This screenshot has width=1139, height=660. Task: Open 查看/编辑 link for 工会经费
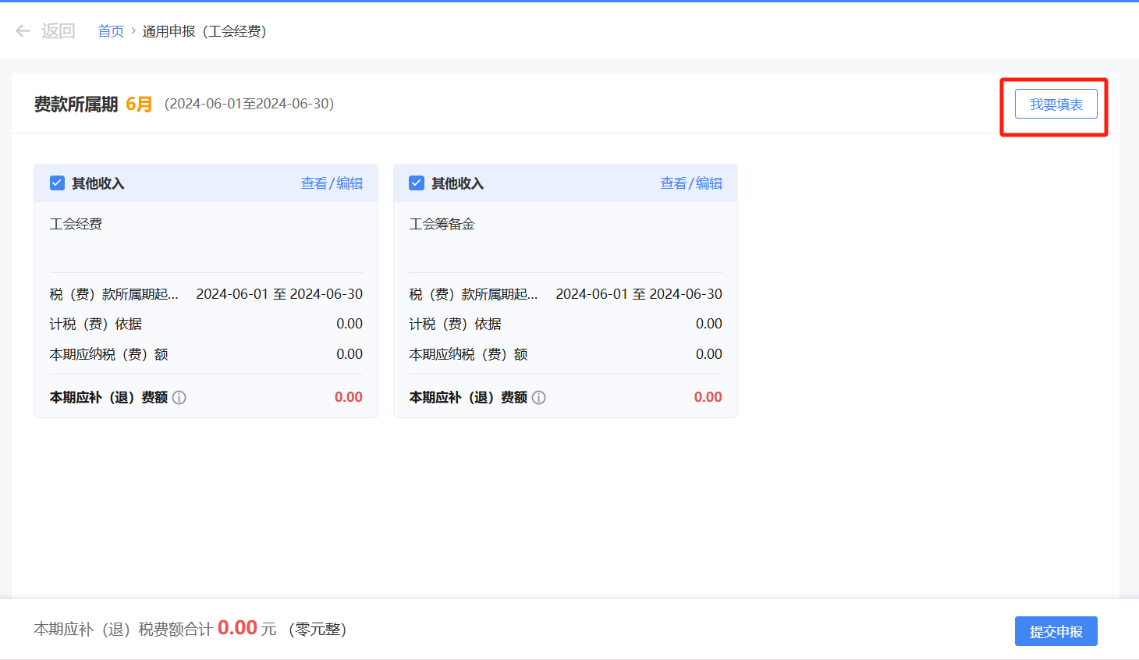(x=332, y=184)
